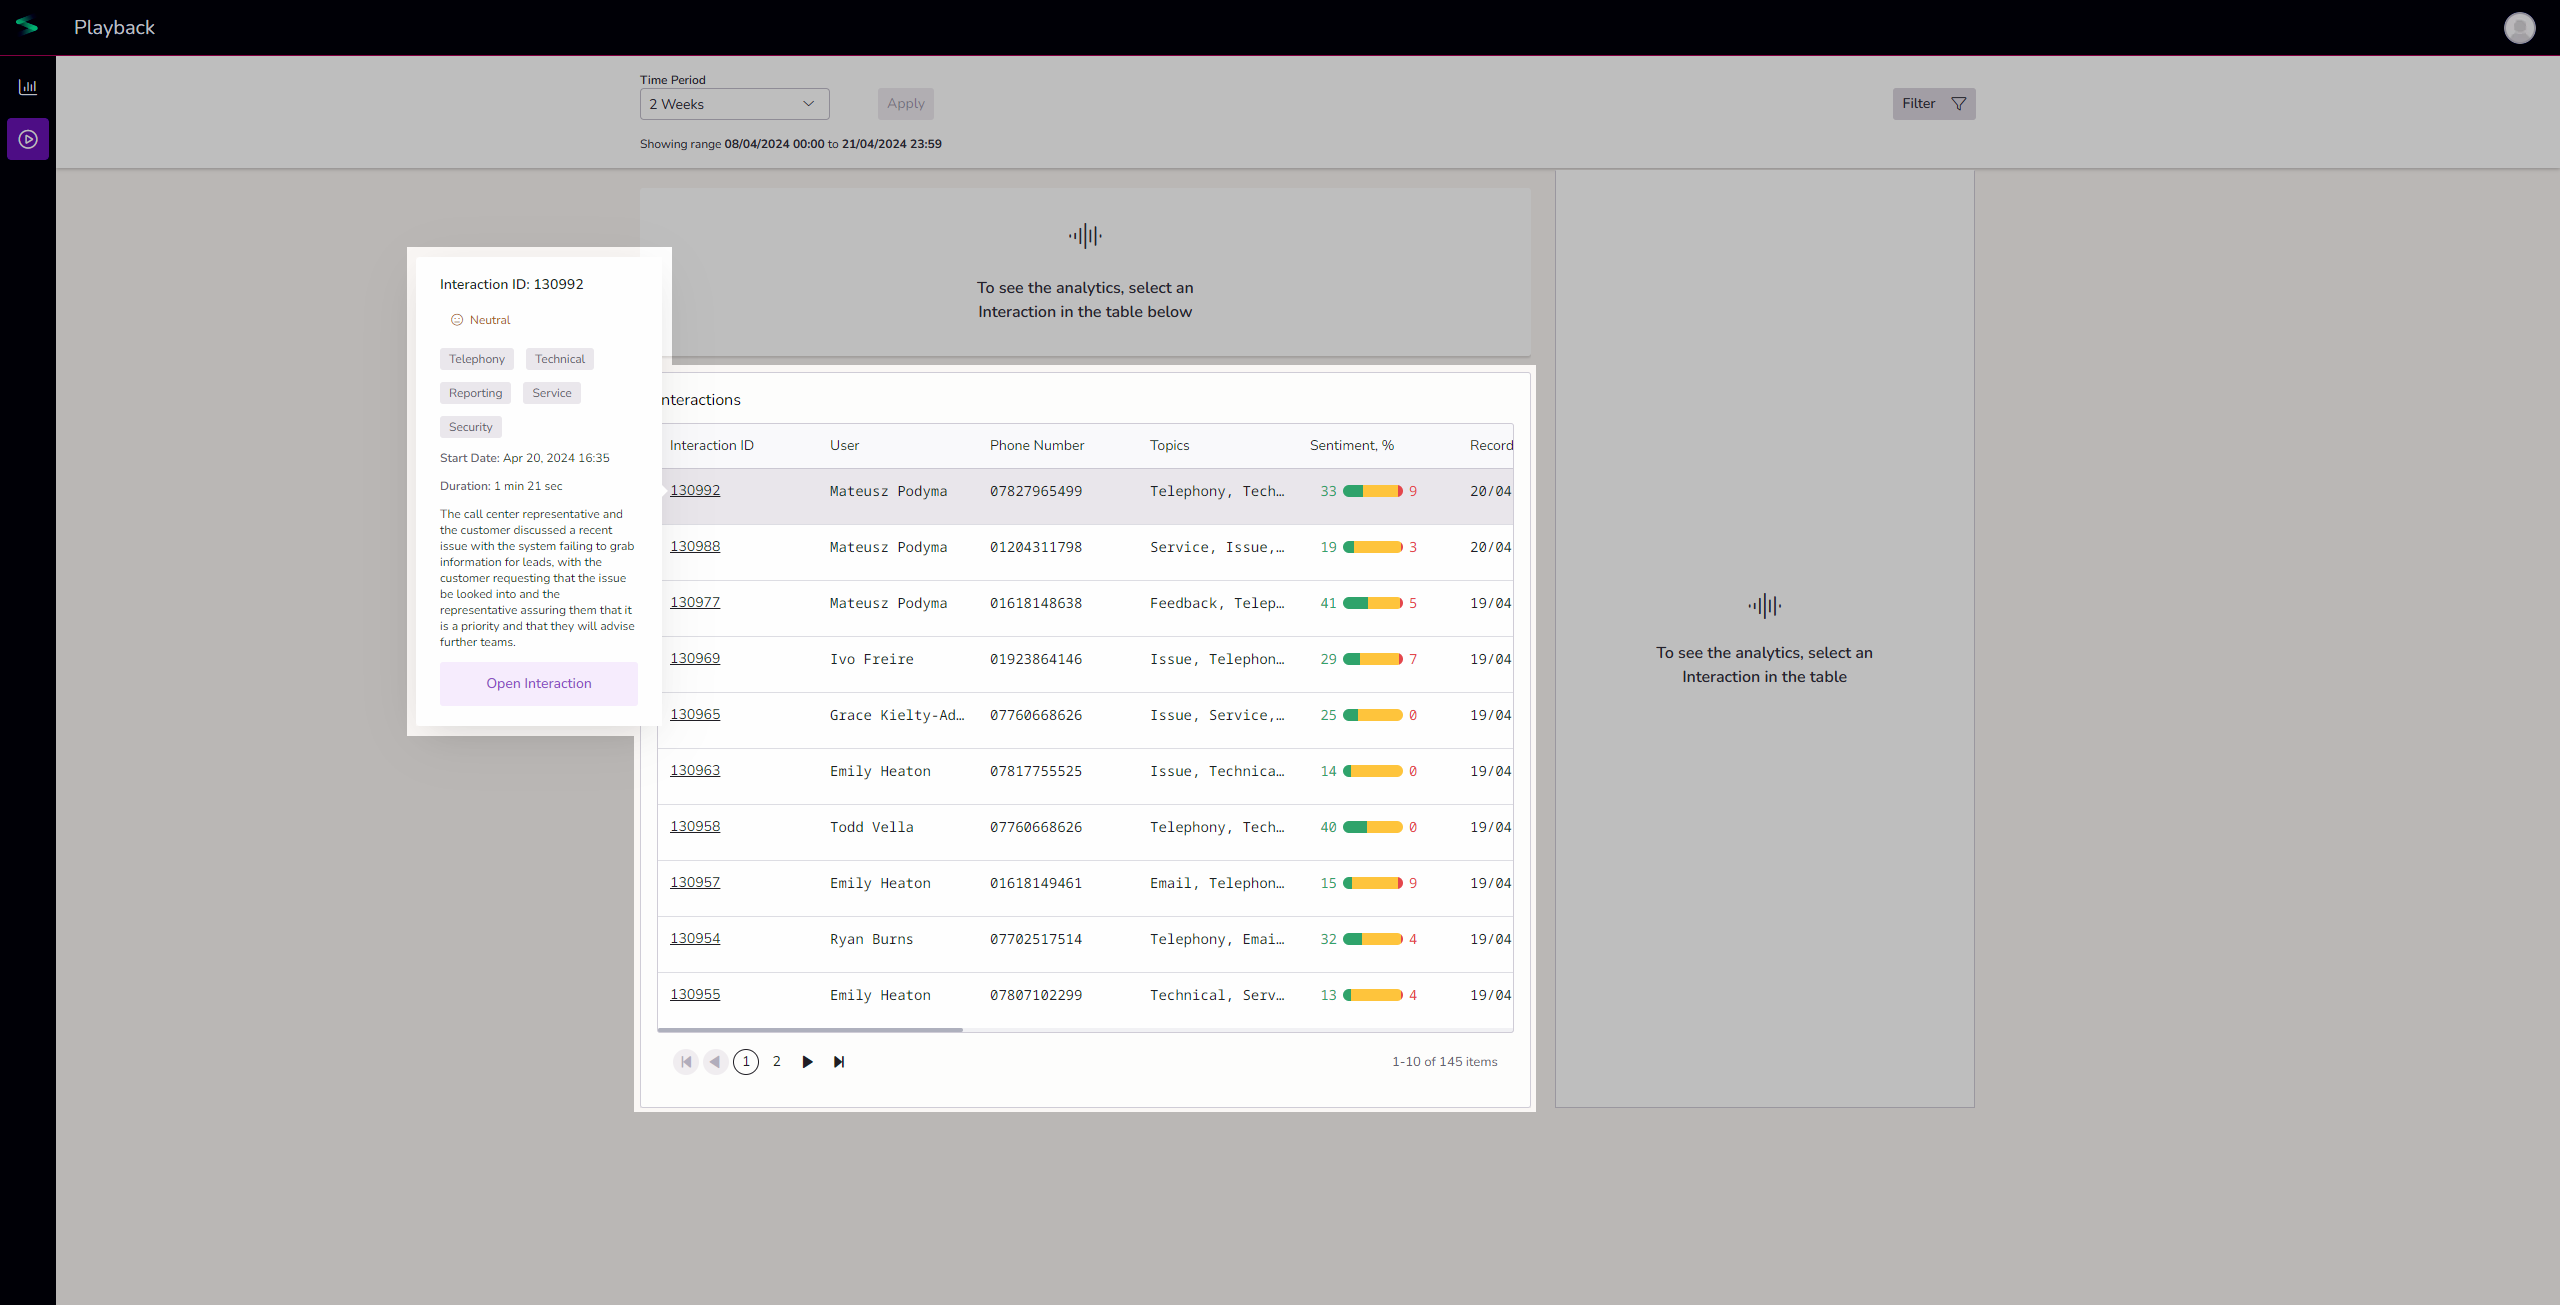Open the Time Period dropdown
The width and height of the screenshot is (2560, 1305).
pyautogui.click(x=734, y=104)
